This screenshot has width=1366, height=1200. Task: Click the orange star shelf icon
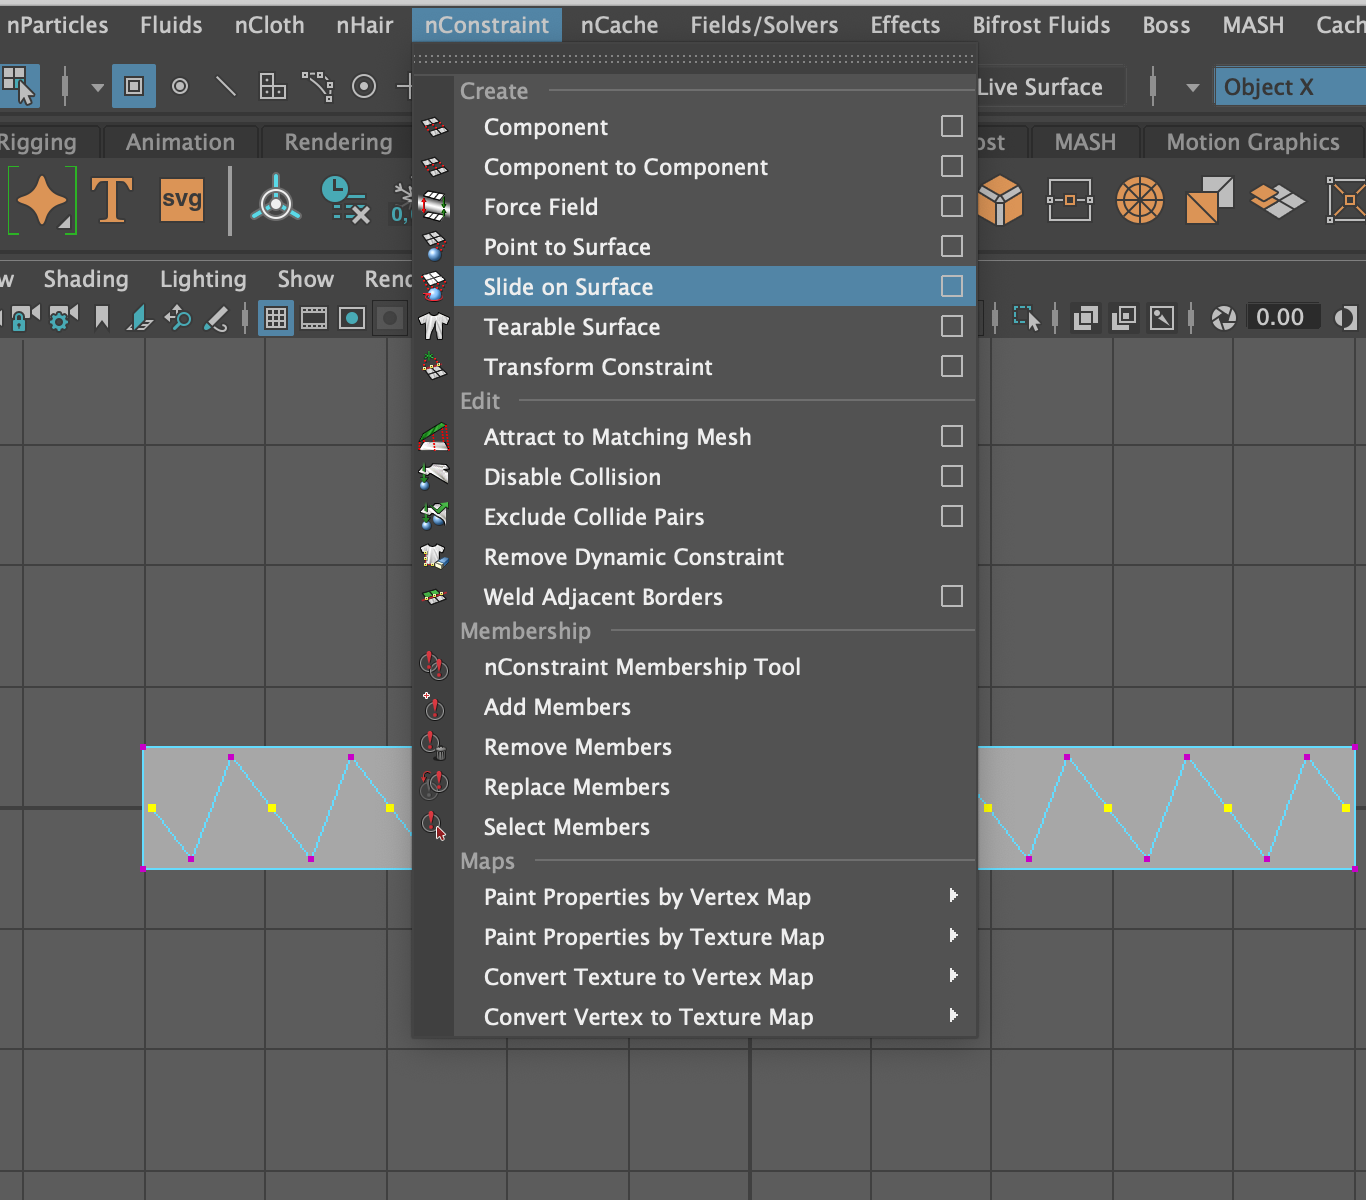pyautogui.click(x=42, y=200)
